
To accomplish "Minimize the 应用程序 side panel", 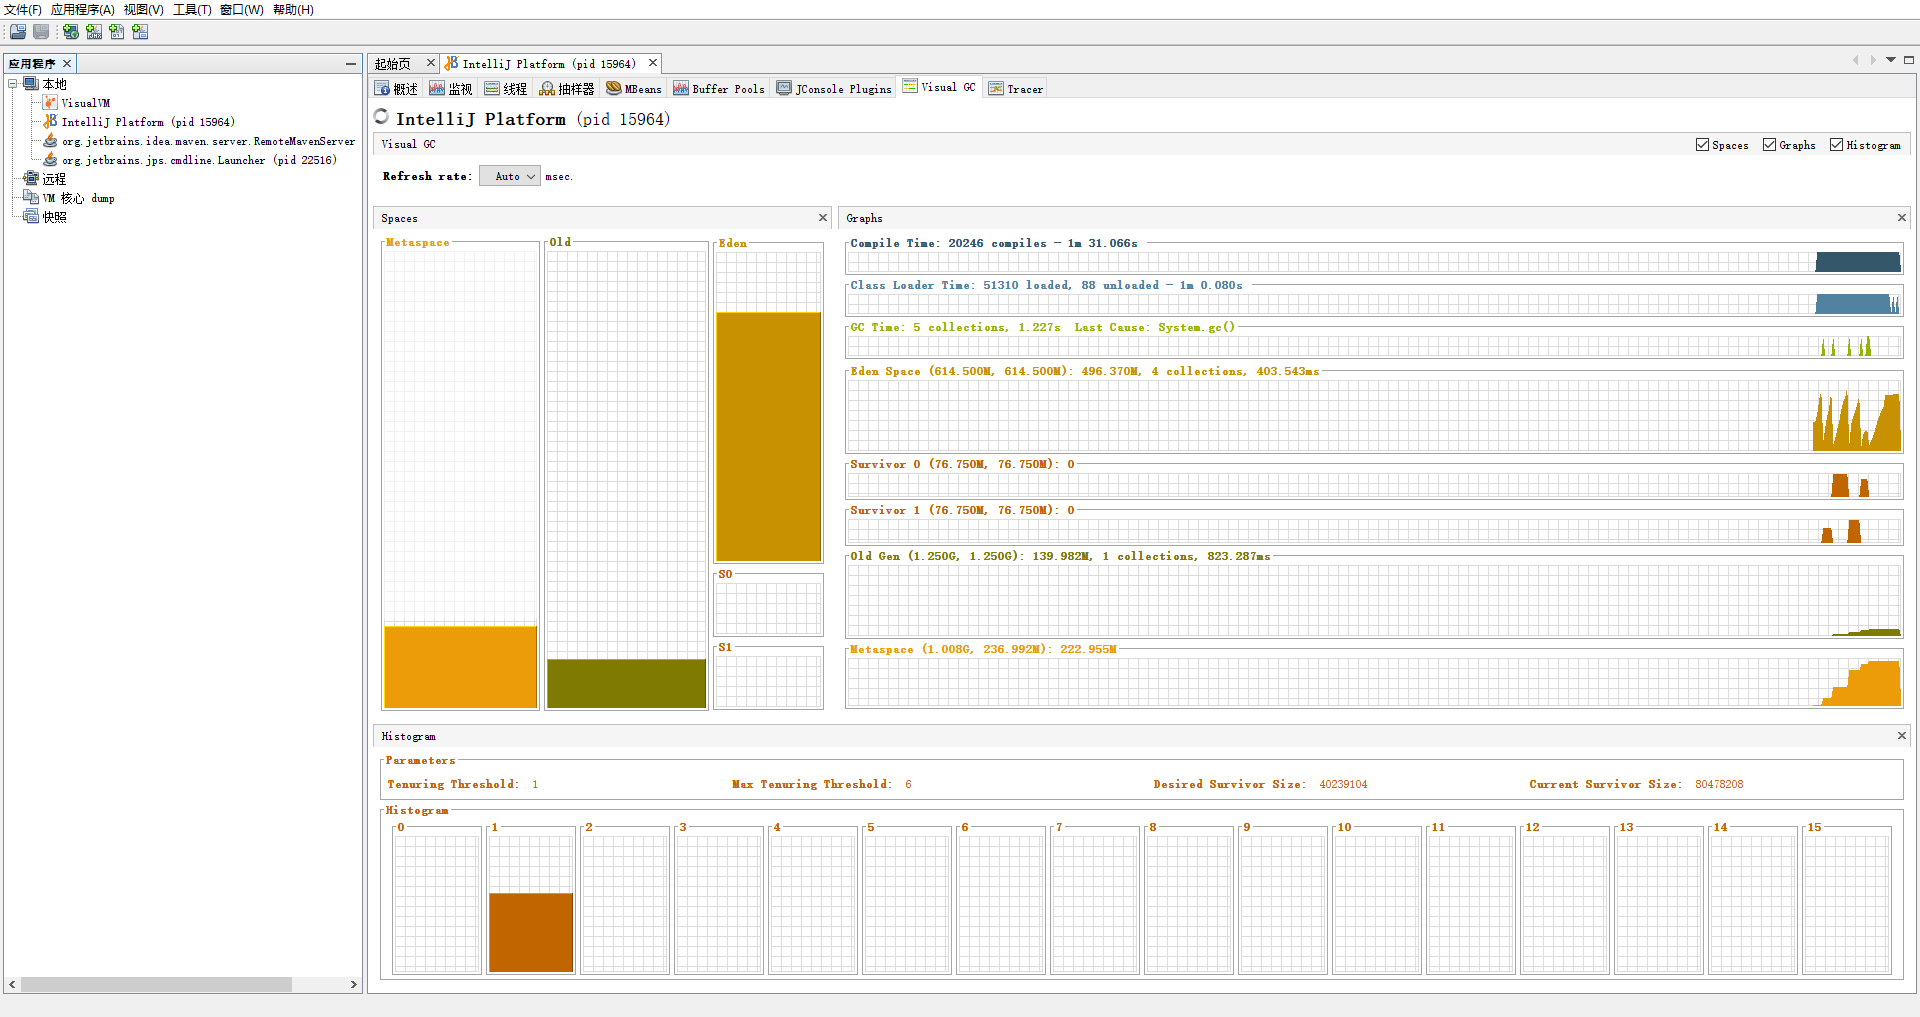I will (x=351, y=64).
